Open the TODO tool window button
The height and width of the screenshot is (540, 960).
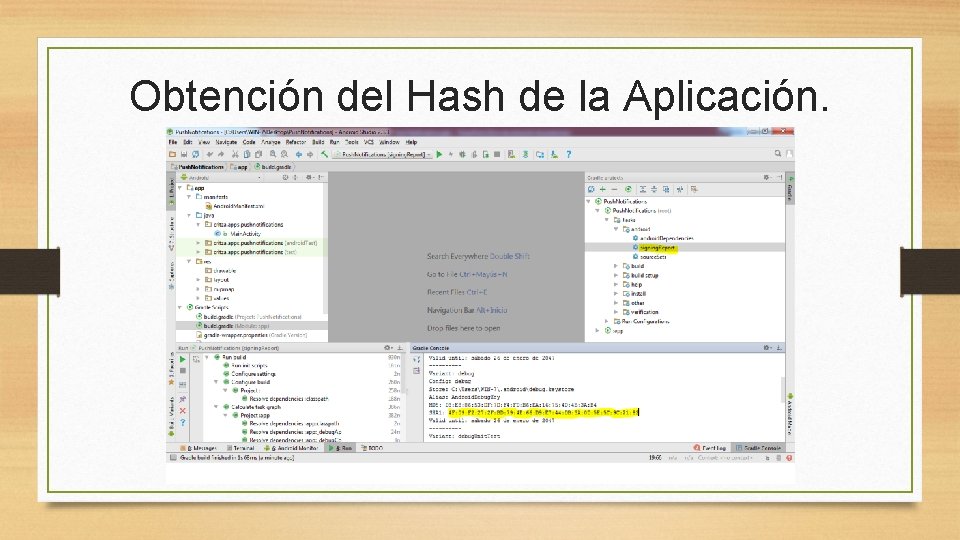372,448
